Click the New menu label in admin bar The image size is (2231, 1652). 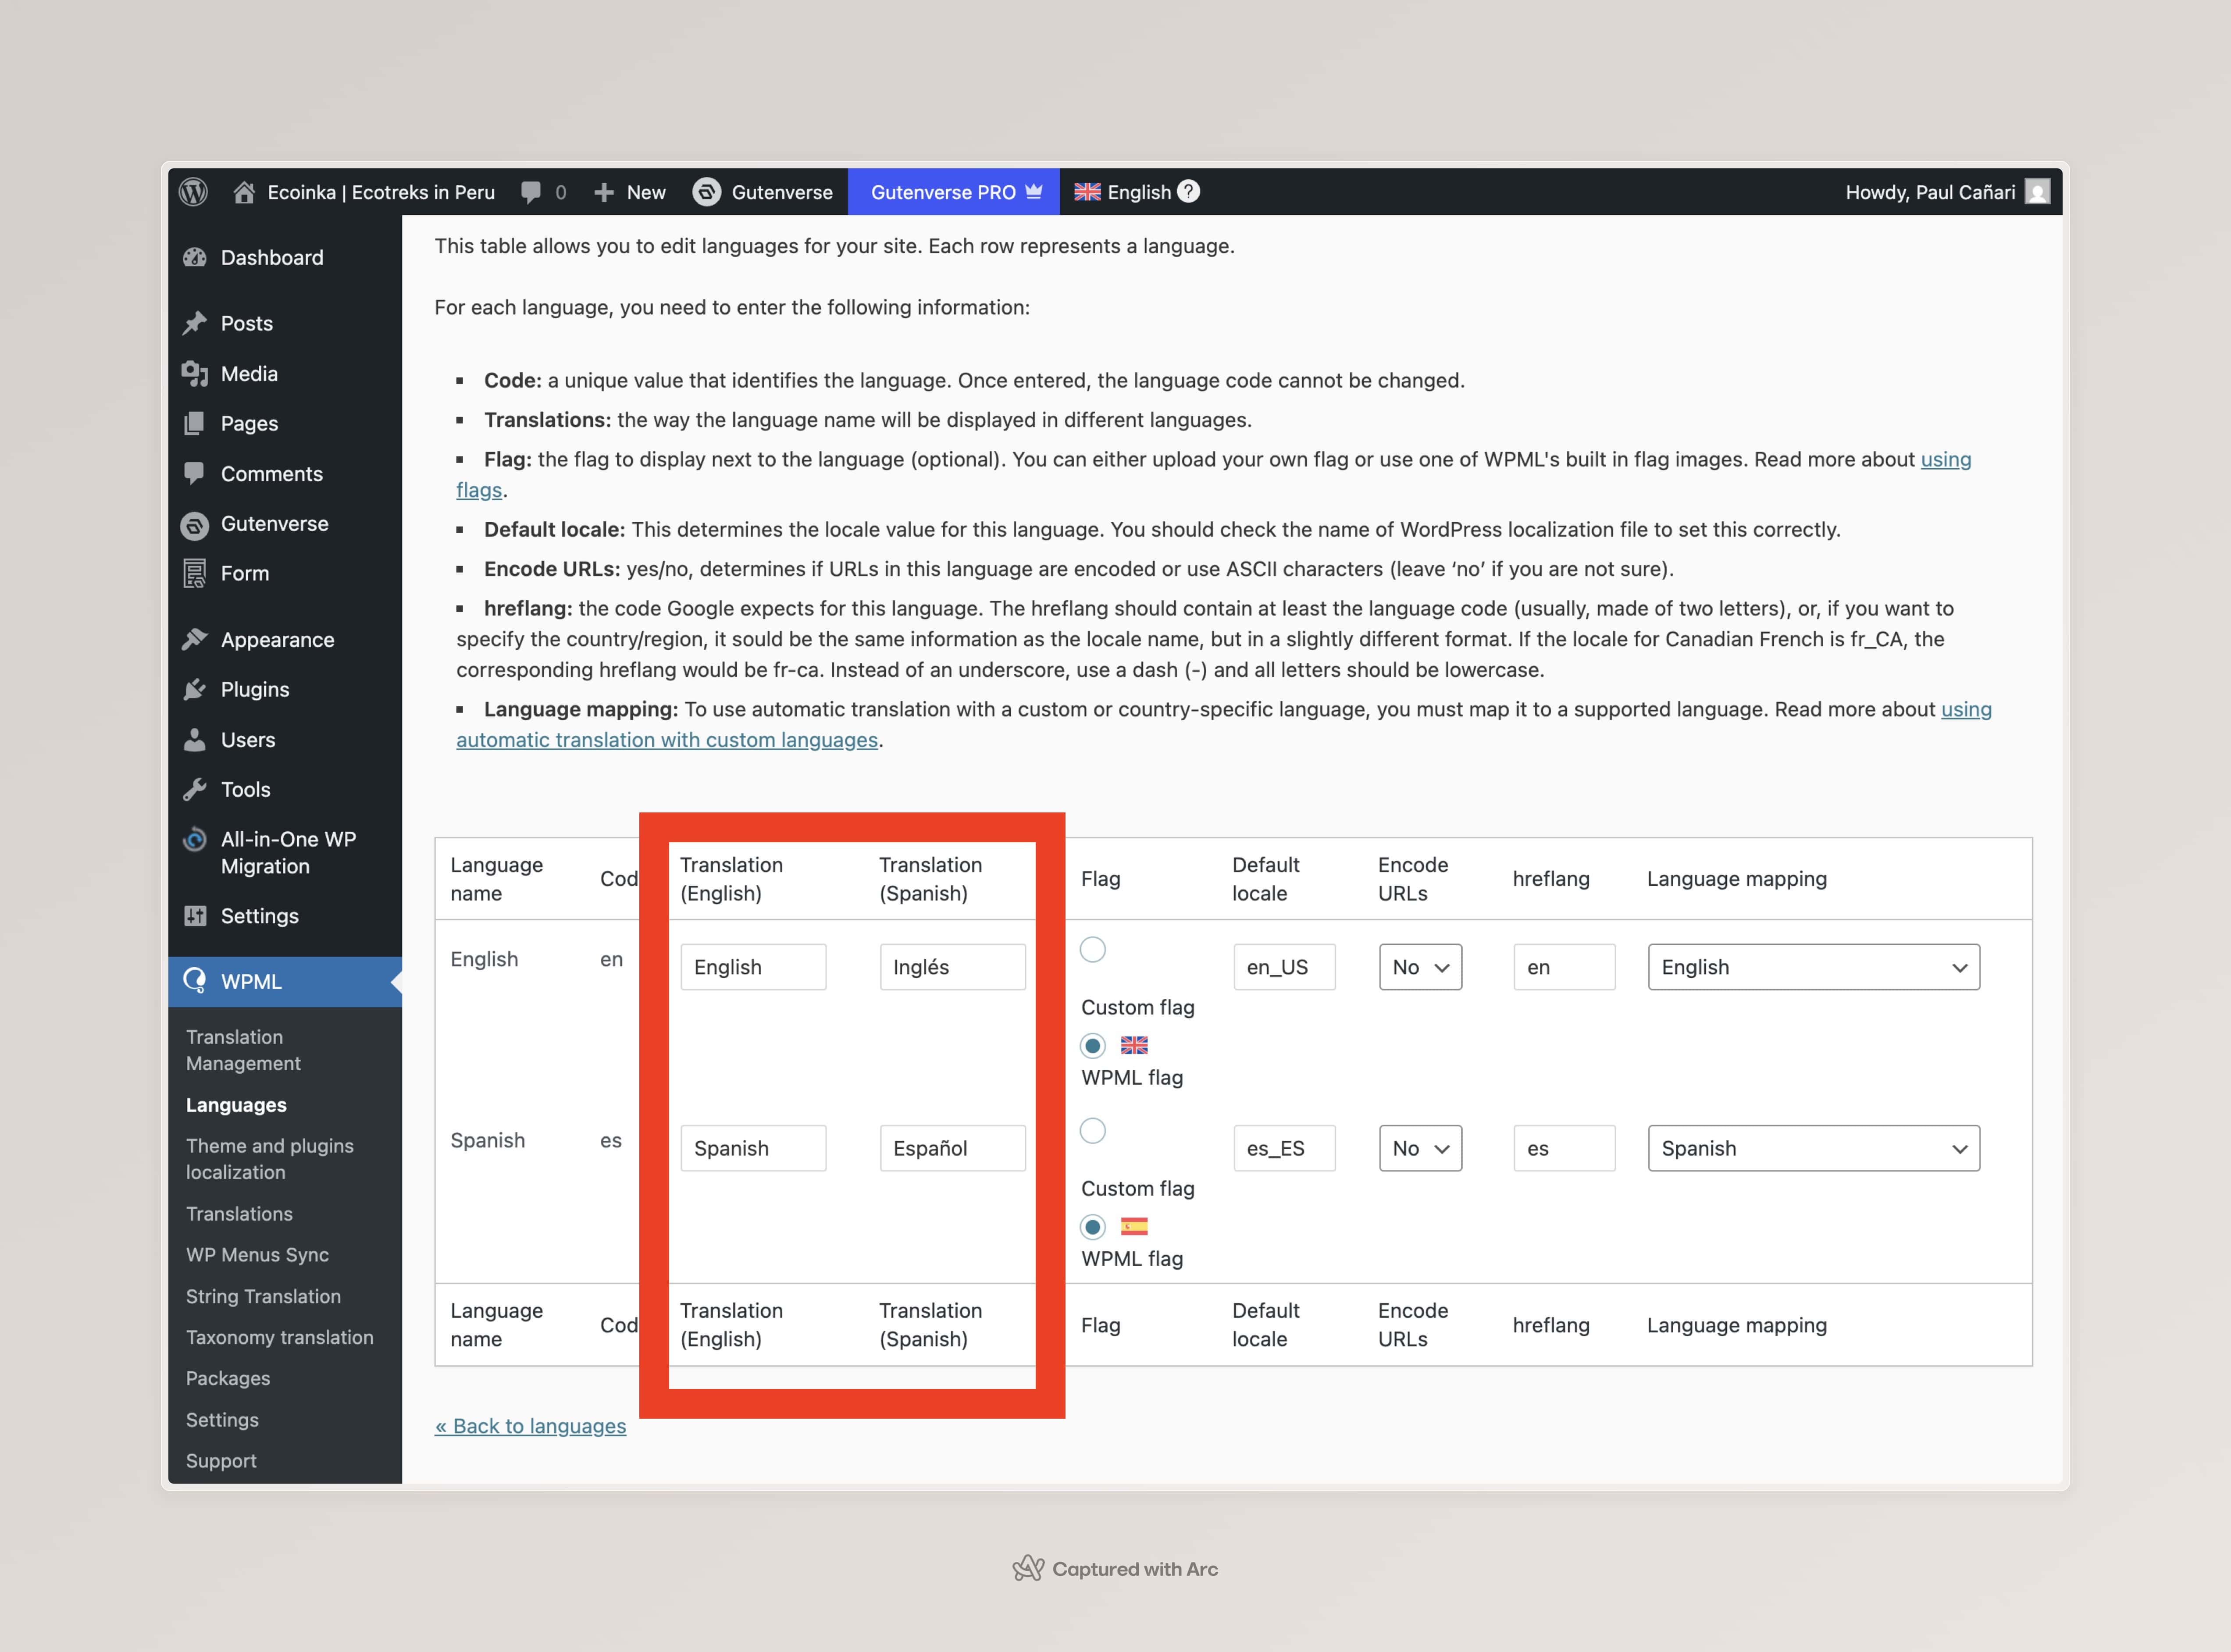coord(646,192)
